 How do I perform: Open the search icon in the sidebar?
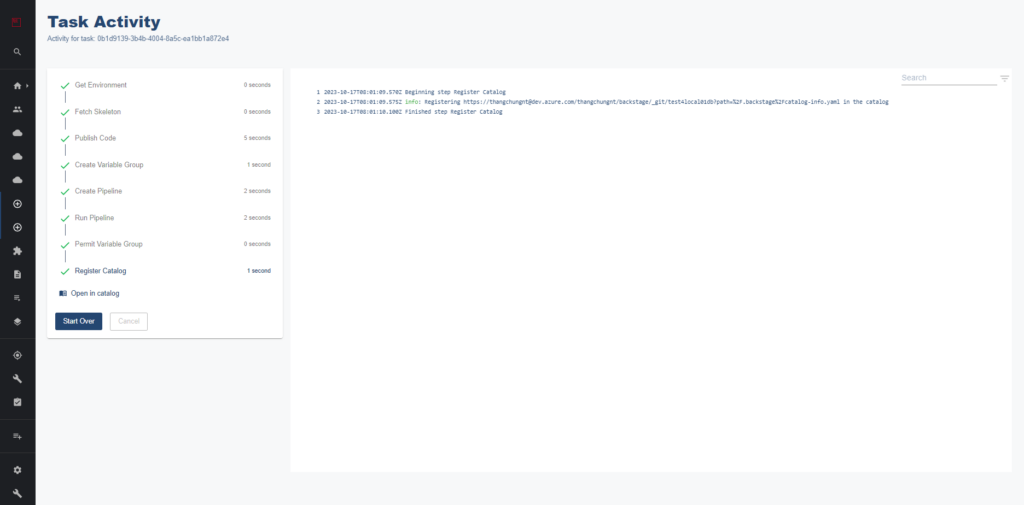click(17, 51)
